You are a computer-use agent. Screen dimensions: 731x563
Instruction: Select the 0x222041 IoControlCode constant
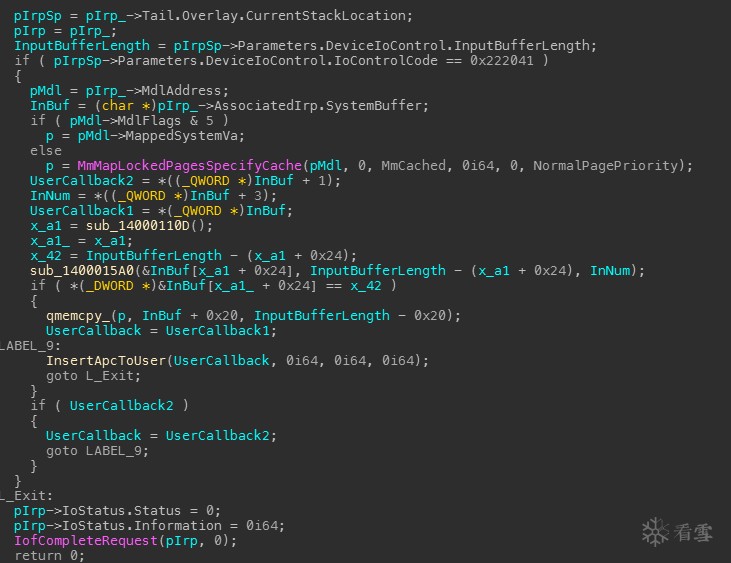[502, 61]
